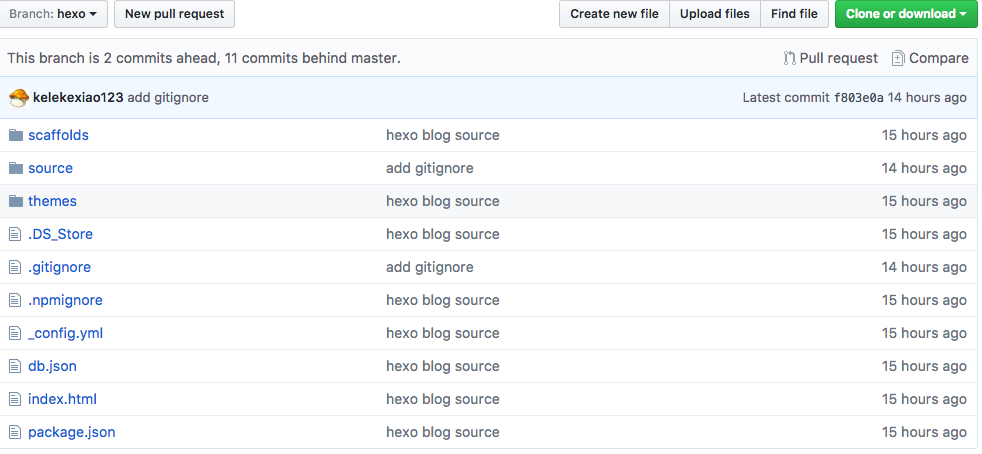Click the Create new file button
Image resolution: width=982 pixels, height=454 pixels.
614,14
